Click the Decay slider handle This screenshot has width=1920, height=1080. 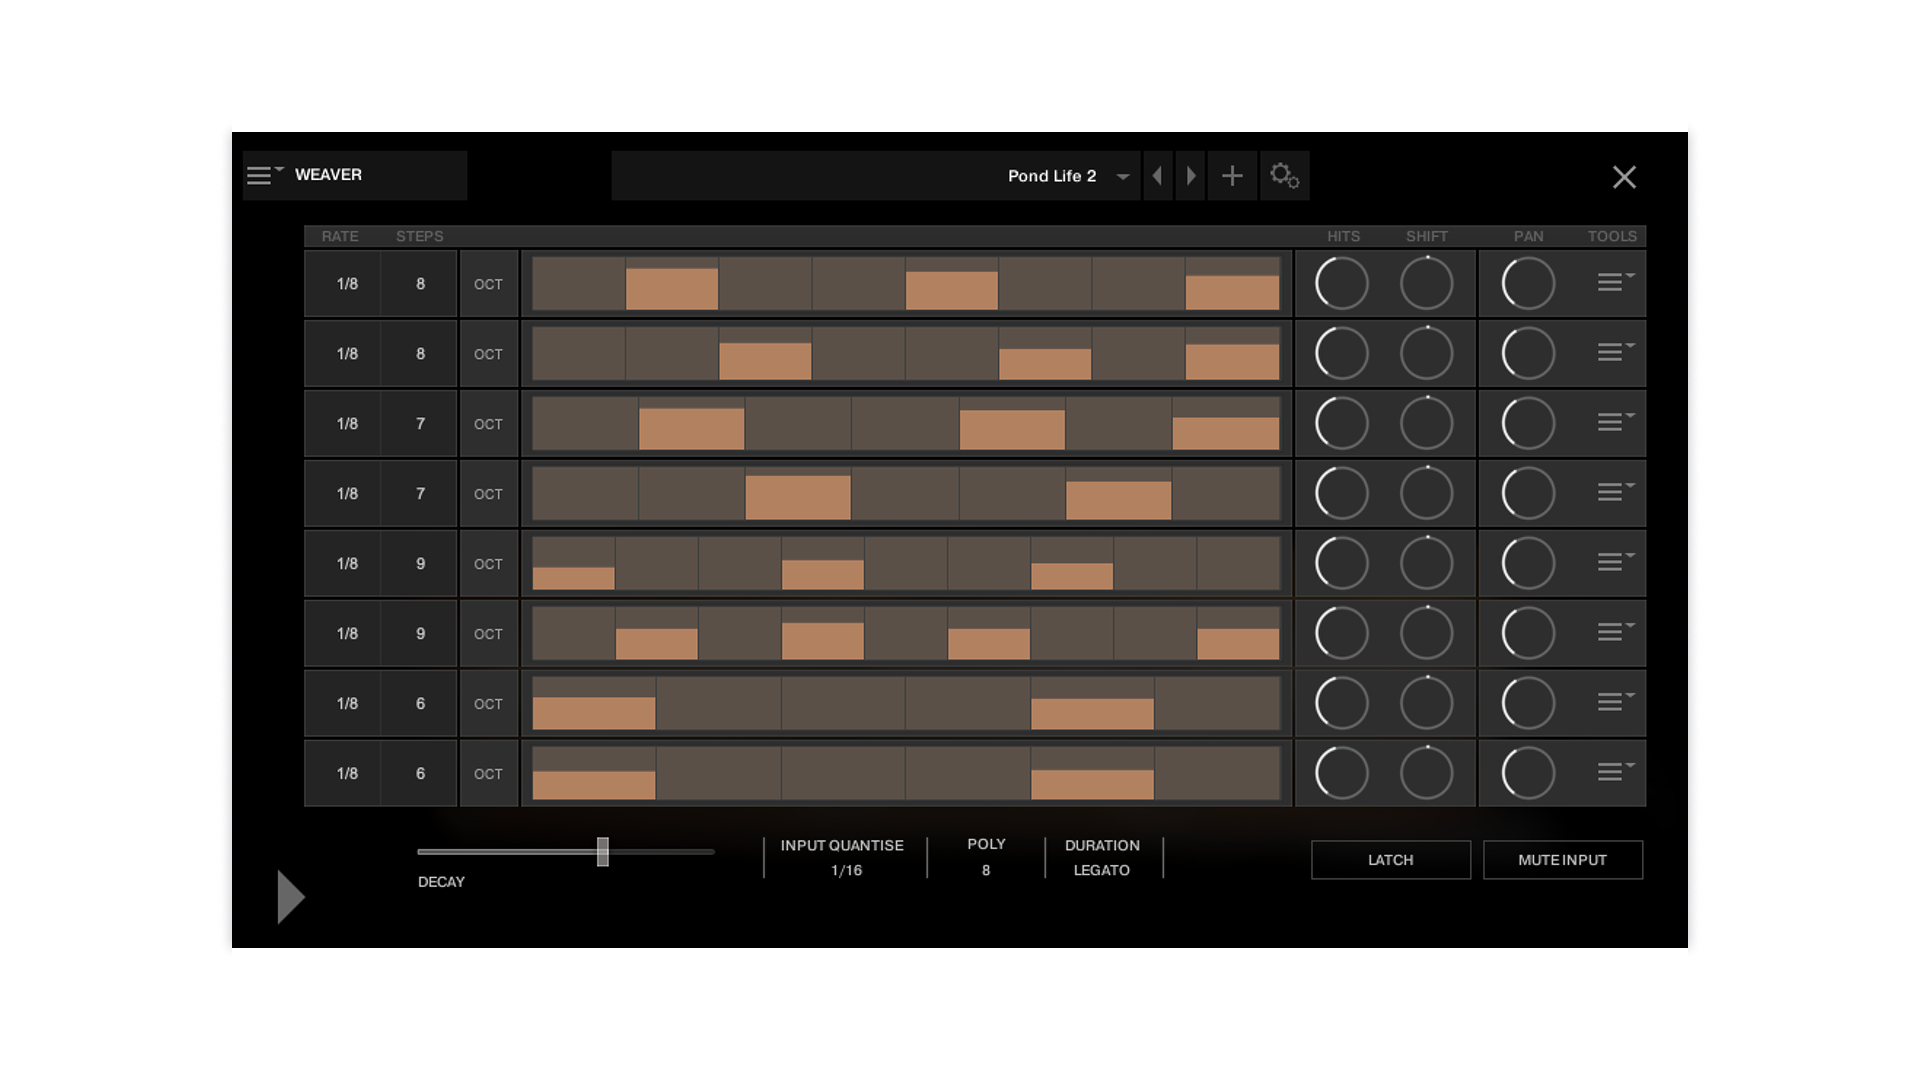tap(603, 852)
